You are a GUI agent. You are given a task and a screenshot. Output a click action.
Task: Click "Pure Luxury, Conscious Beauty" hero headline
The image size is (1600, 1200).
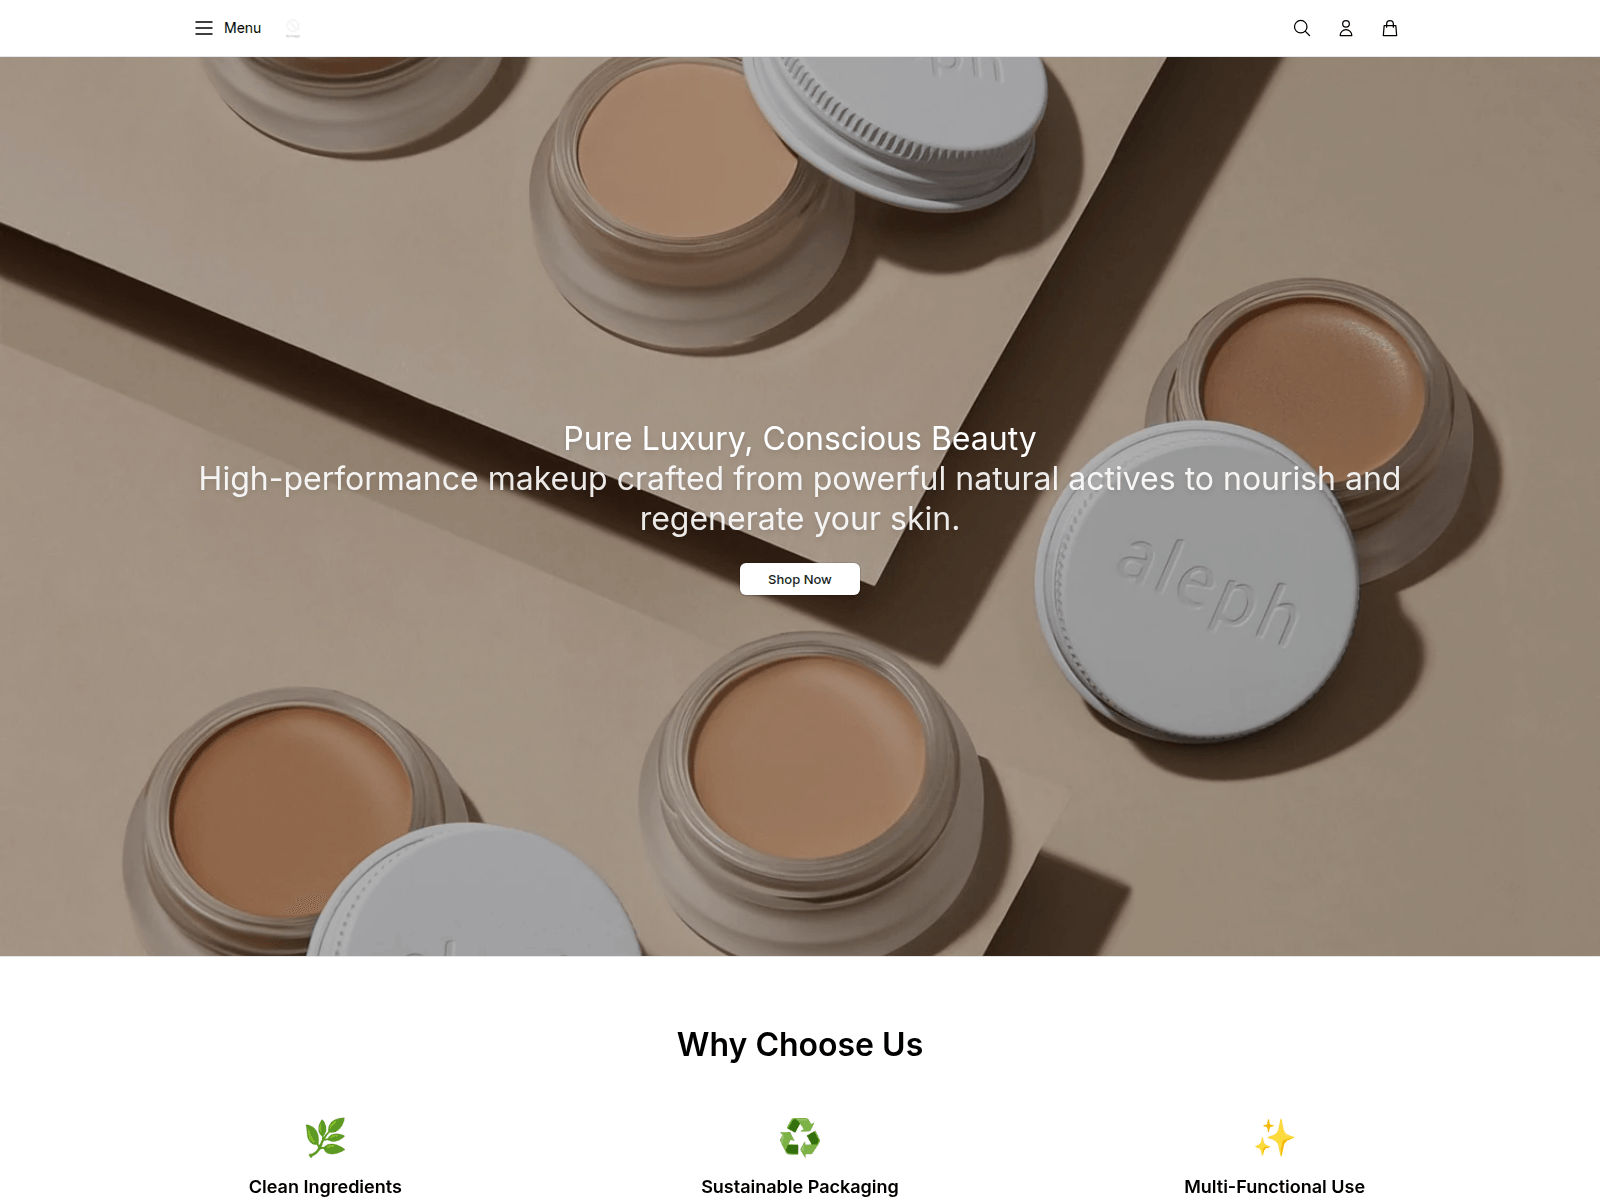pos(800,439)
